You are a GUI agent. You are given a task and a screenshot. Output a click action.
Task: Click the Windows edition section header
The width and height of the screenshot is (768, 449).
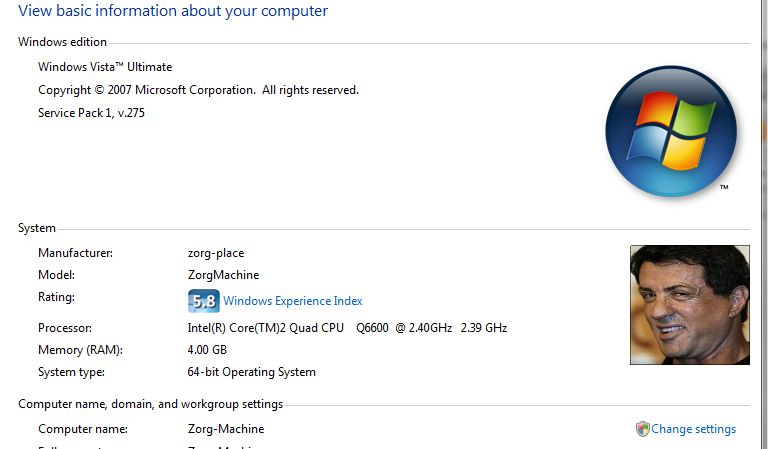62,42
